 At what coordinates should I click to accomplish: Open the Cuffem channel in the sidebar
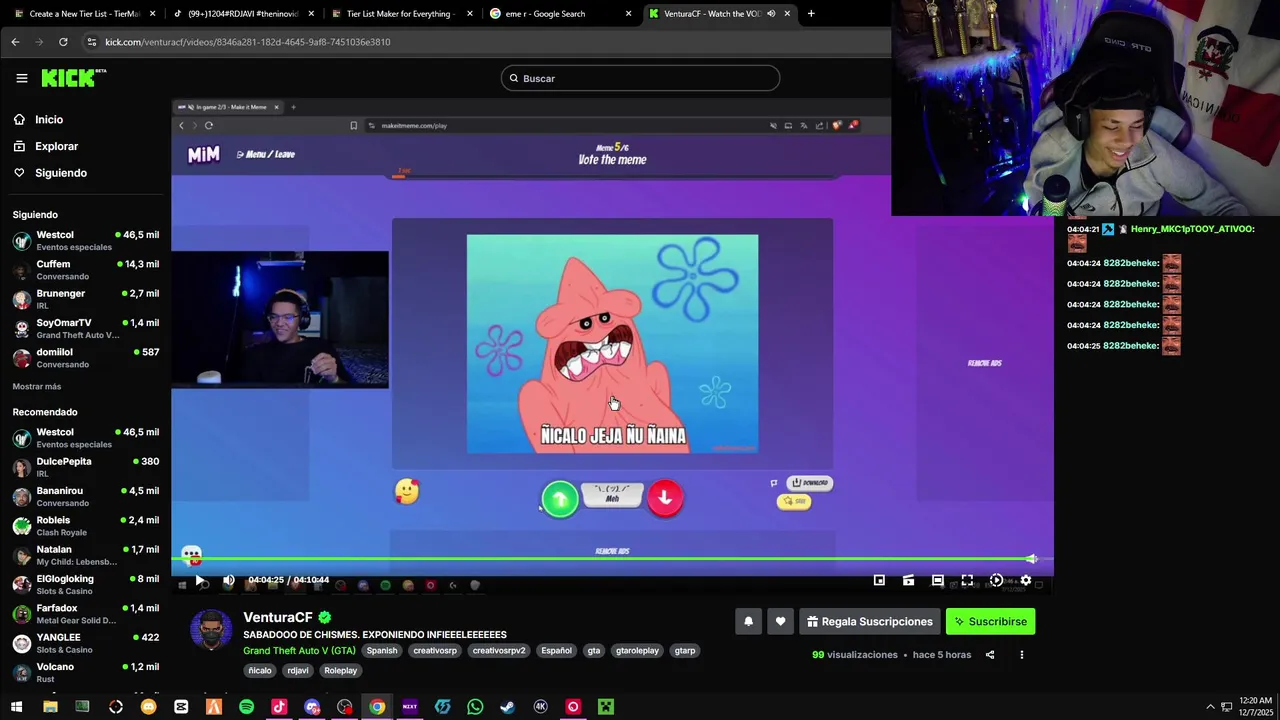[x=85, y=270]
